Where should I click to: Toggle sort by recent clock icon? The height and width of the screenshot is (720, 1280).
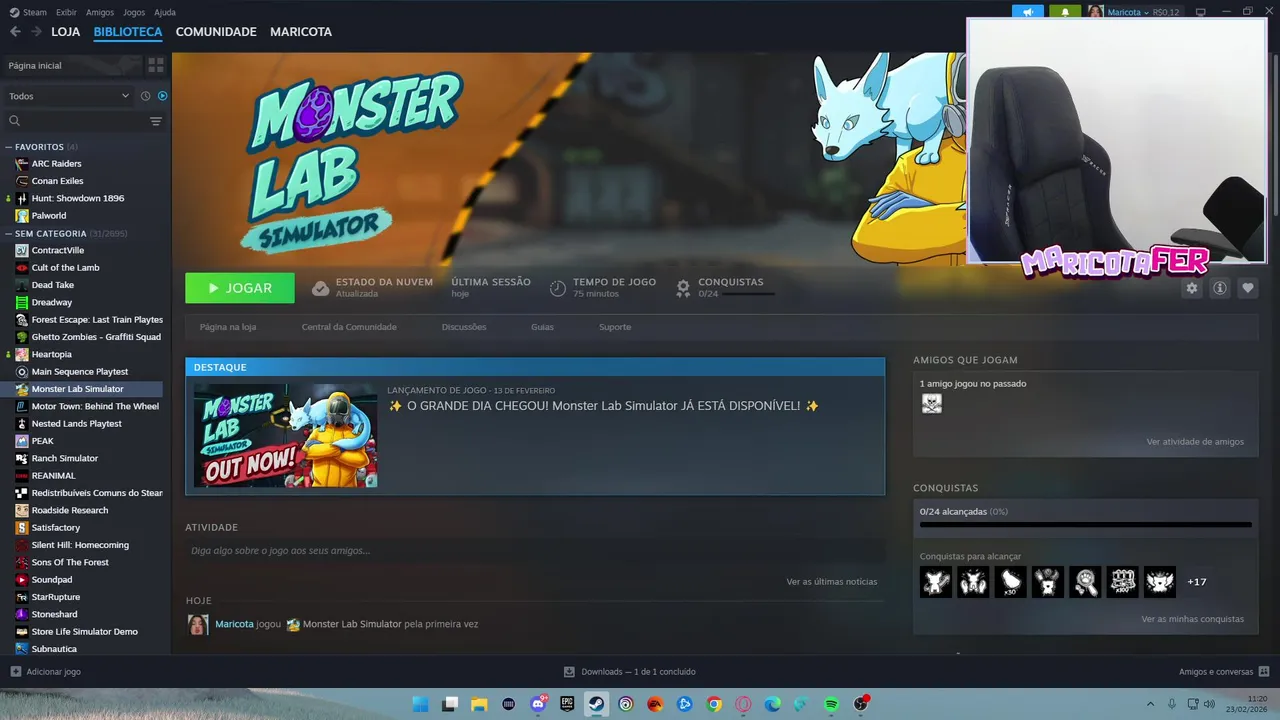tap(145, 96)
